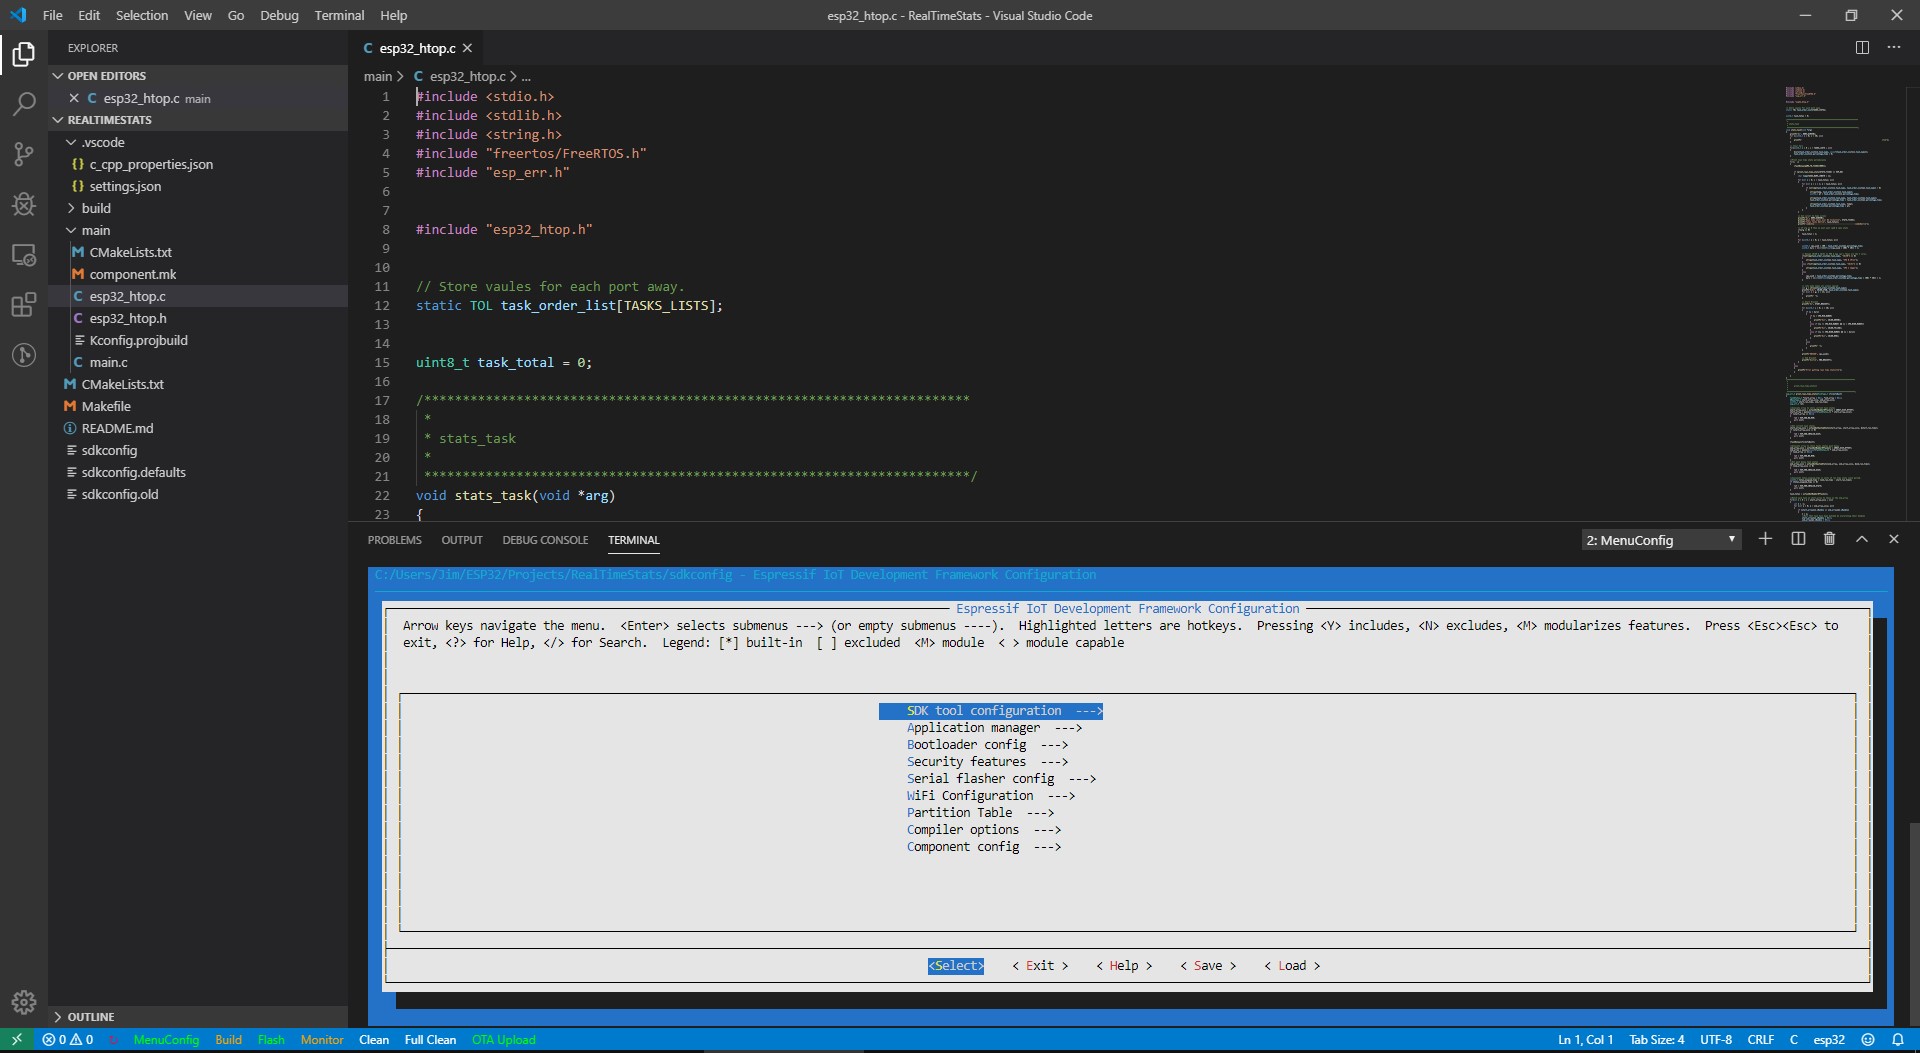Viewport: 1920px width, 1053px height.
Task: Open the Selection menu
Action: [142, 15]
